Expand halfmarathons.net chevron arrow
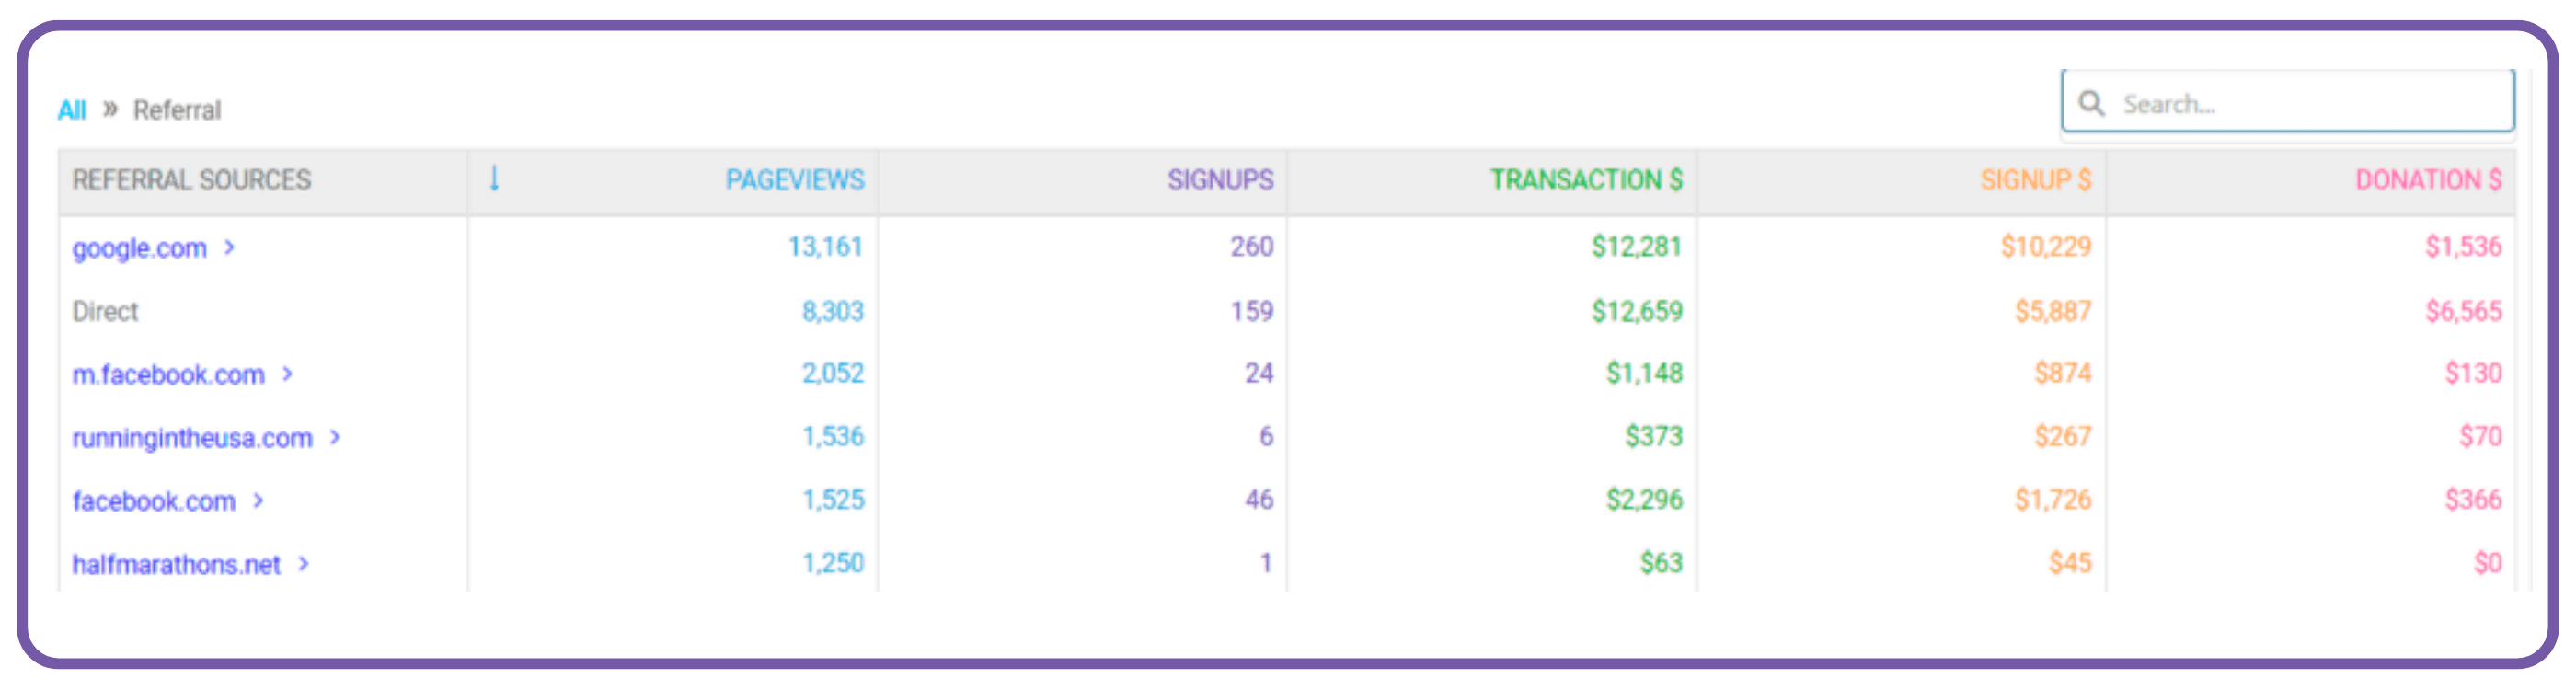This screenshot has height=690, width=2576. tap(304, 564)
